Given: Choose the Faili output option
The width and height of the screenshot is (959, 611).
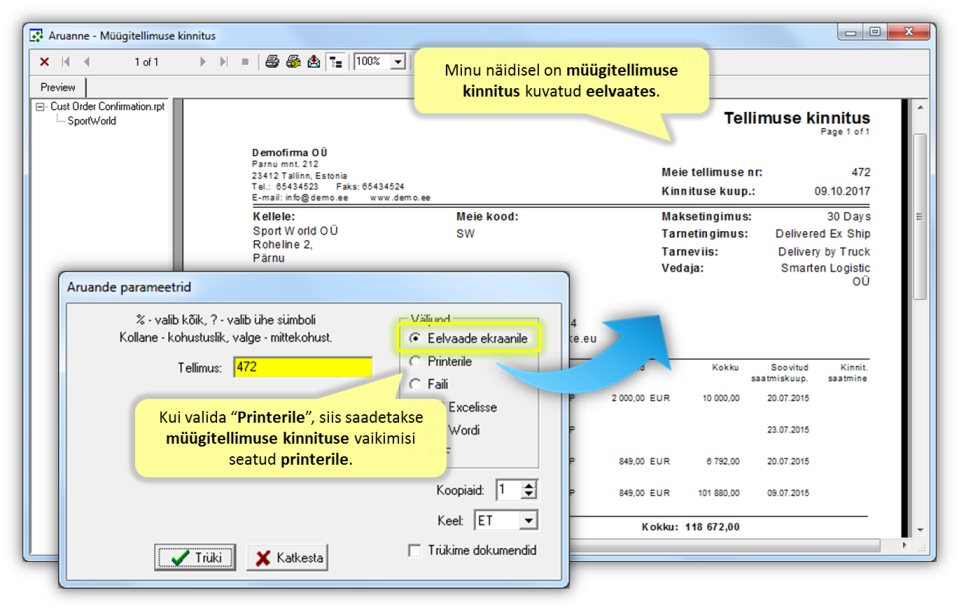Looking at the screenshot, I should click(x=415, y=384).
